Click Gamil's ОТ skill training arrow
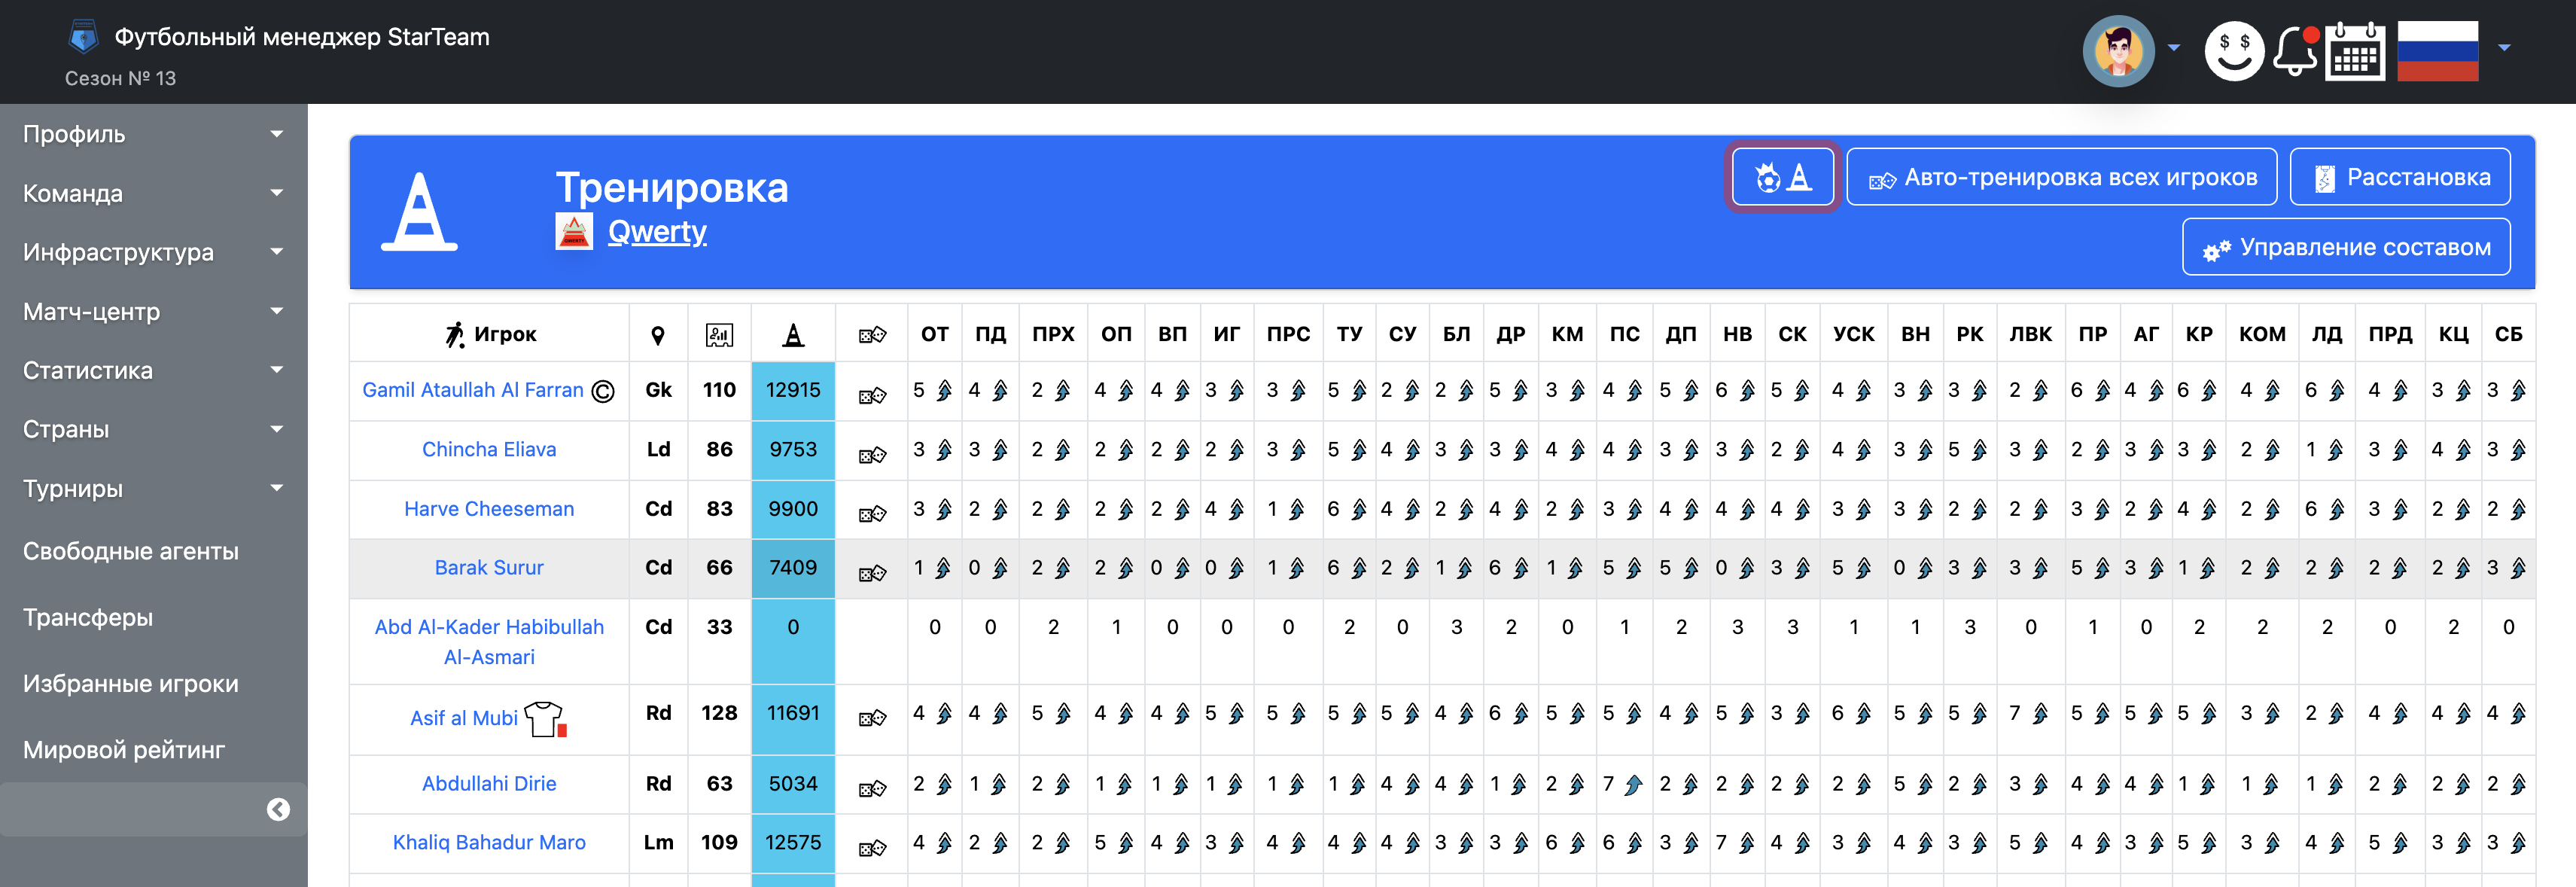Viewport: 2576px width, 887px height. coord(943,391)
